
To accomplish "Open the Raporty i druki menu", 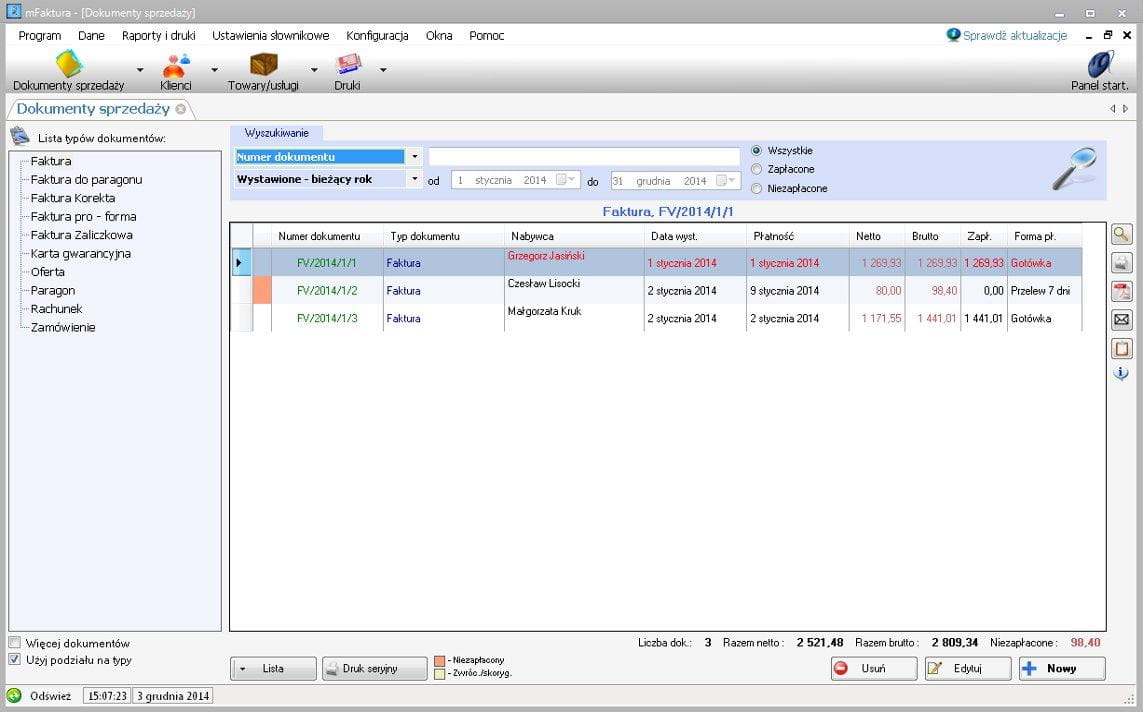I will (x=158, y=35).
